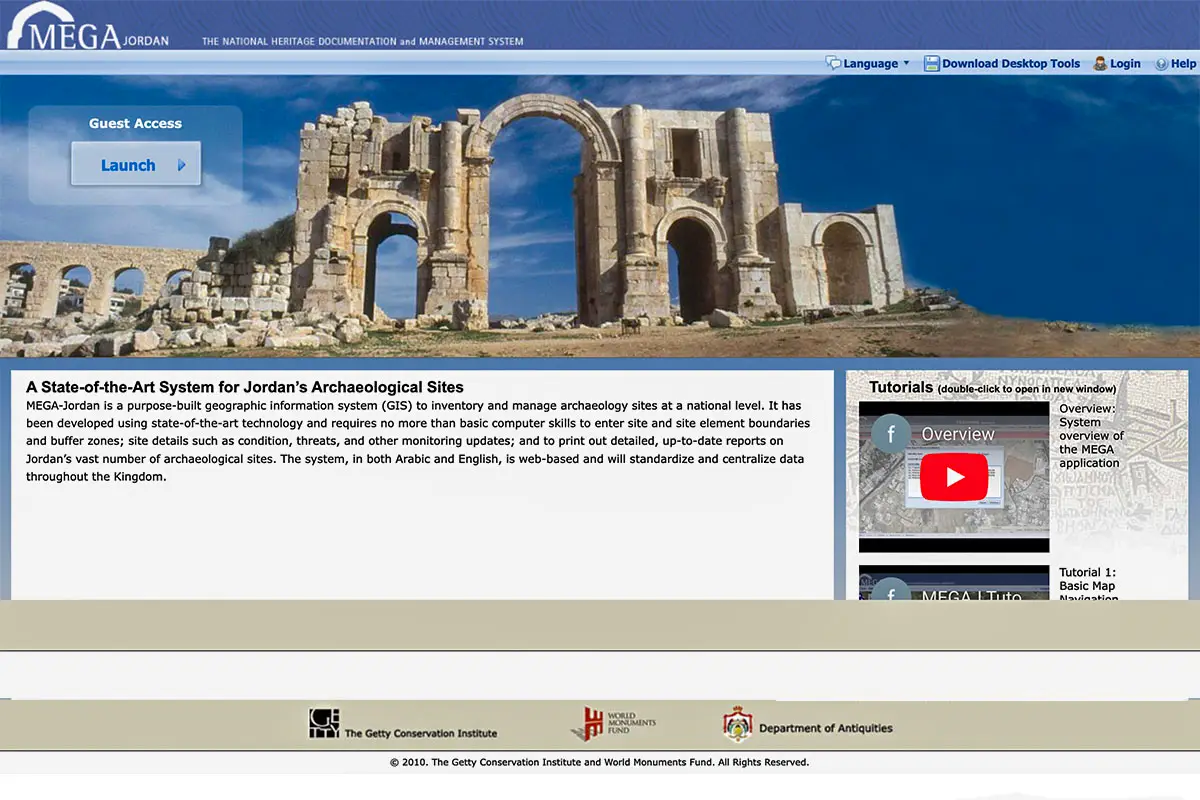Open the Language menu label
This screenshot has width=1200, height=800.
(x=870, y=63)
